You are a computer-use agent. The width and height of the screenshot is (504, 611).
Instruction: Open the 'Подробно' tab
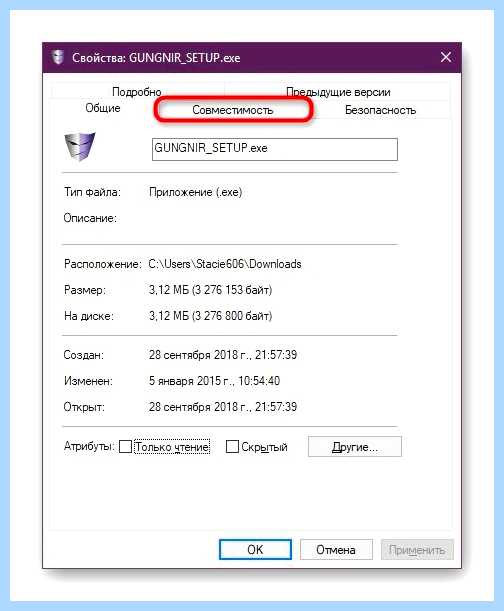[x=137, y=92]
